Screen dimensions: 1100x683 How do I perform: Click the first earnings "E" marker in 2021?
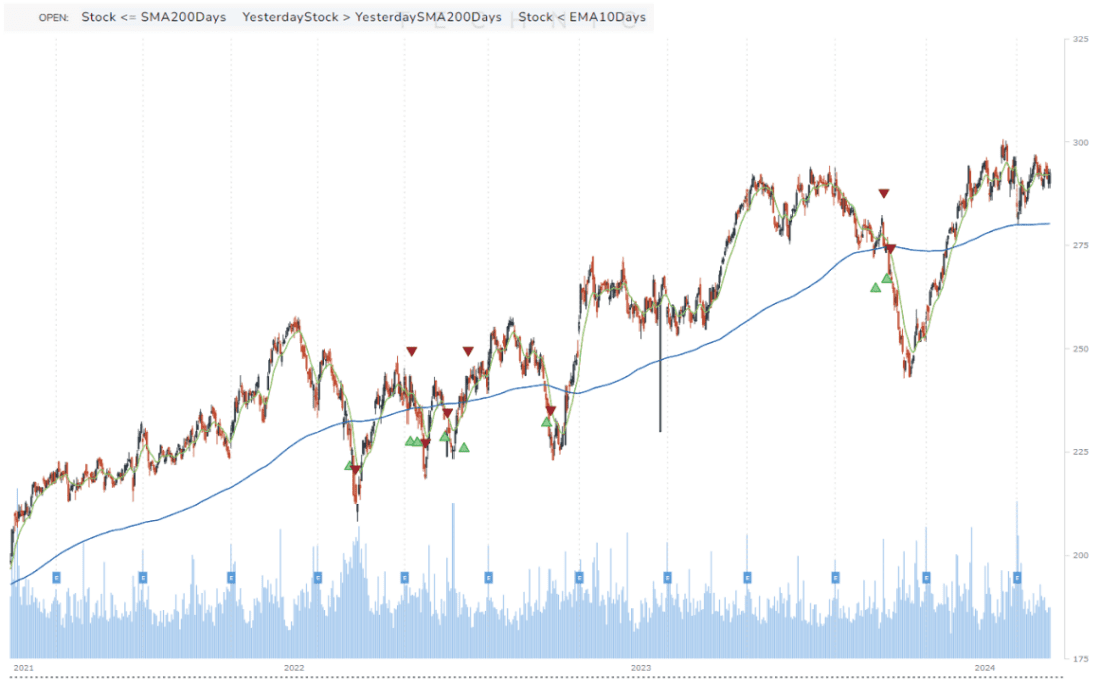(x=57, y=575)
